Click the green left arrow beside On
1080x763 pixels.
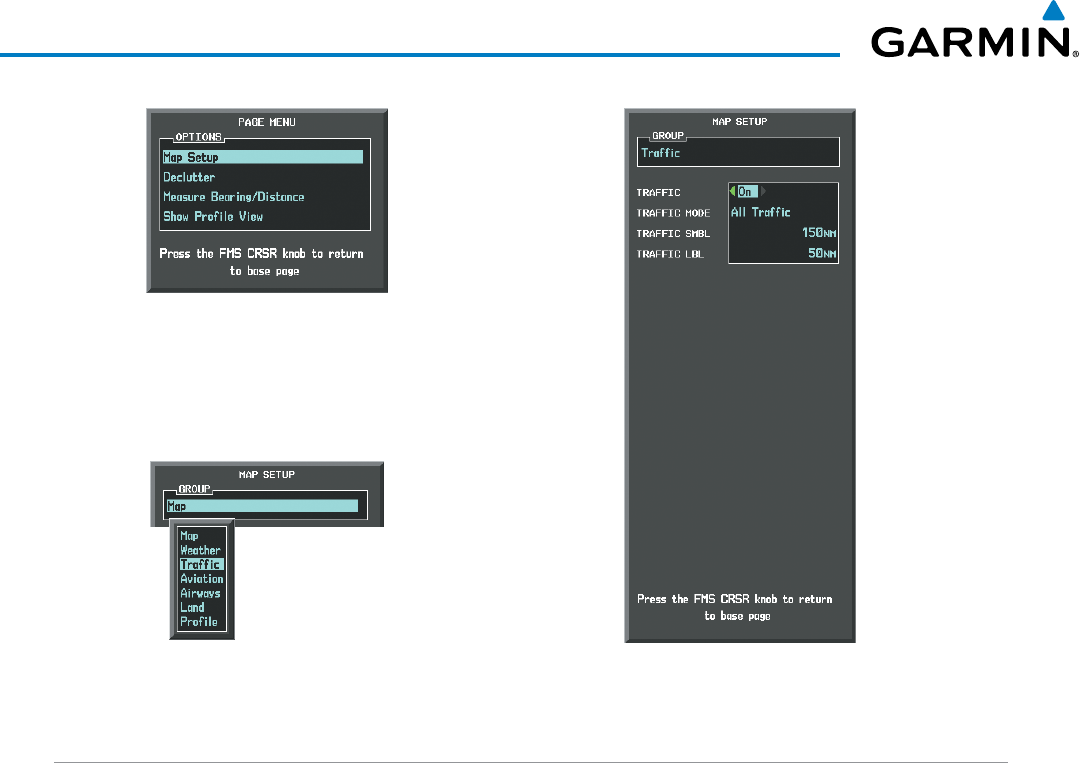pos(733,191)
